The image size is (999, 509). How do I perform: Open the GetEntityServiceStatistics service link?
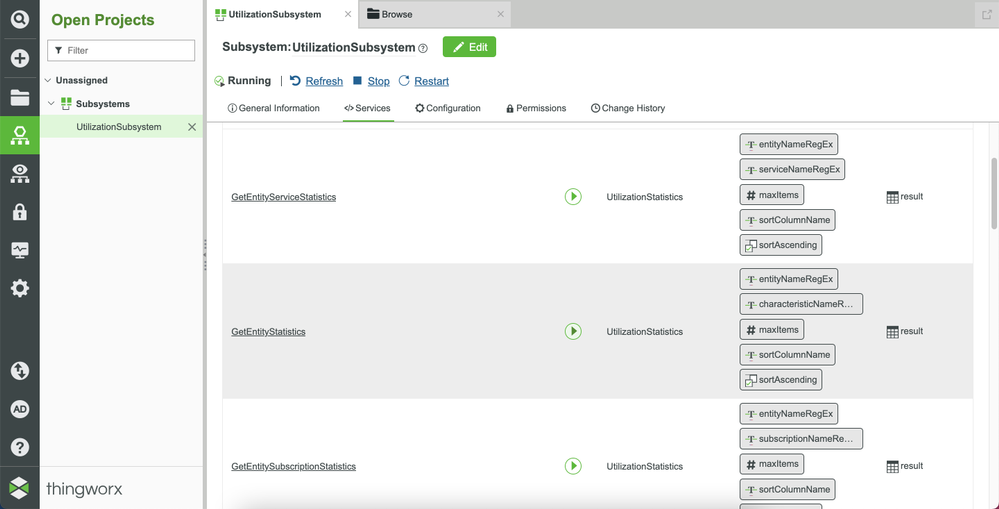pyautogui.click(x=284, y=197)
